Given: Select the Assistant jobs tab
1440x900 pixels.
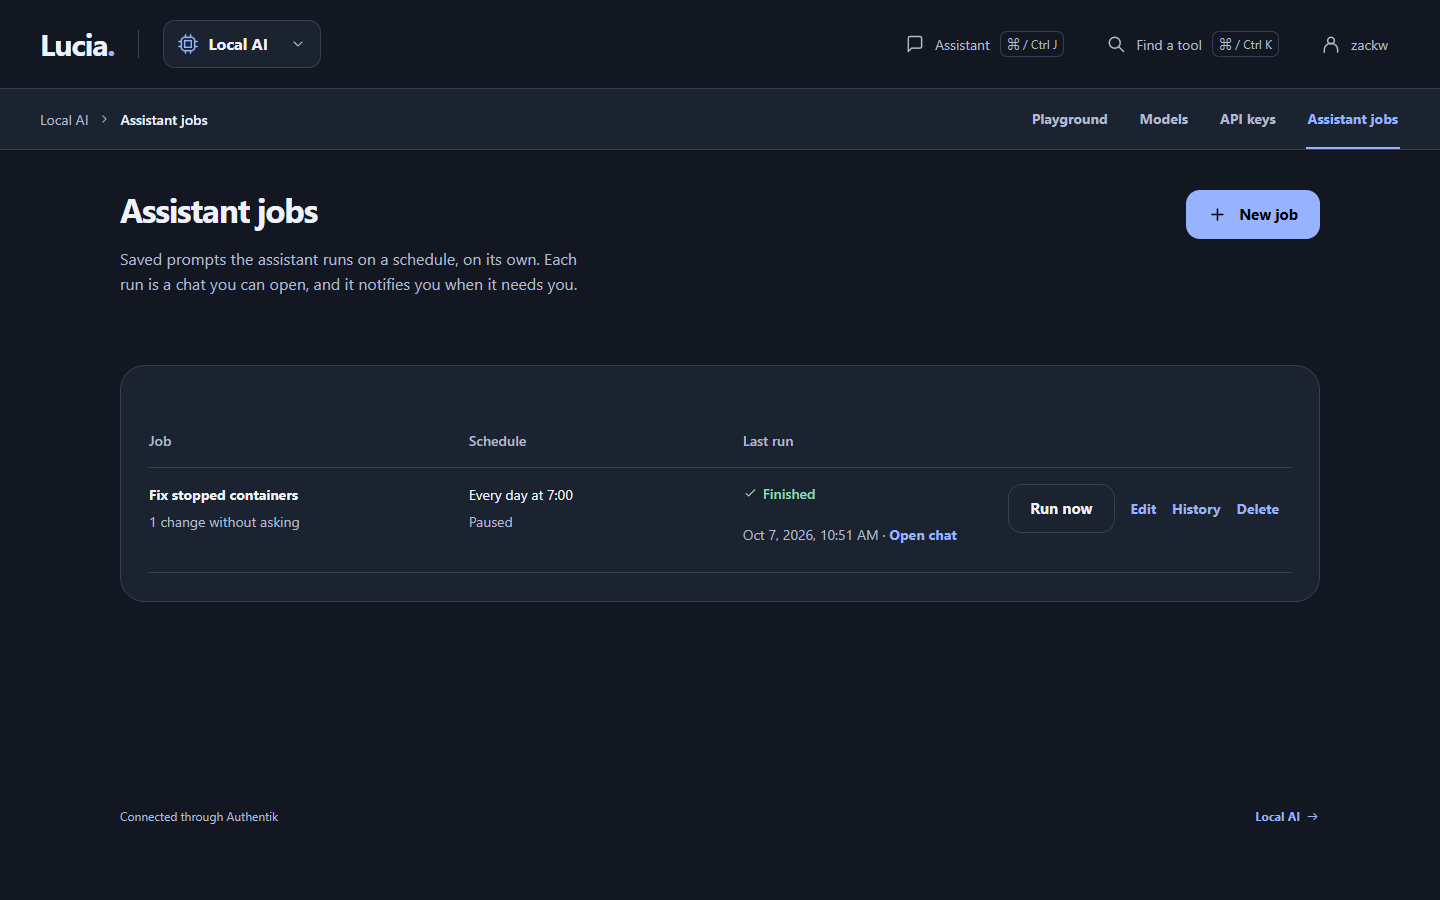Looking at the screenshot, I should coord(1353,119).
